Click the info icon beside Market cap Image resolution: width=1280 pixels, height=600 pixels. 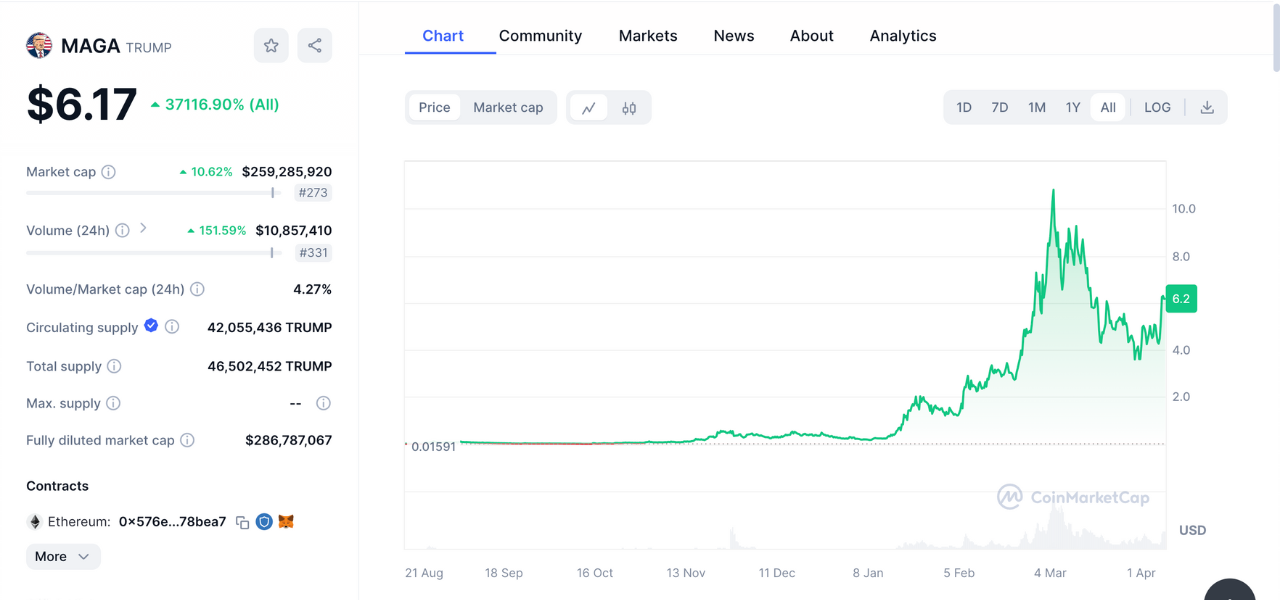coord(109,172)
